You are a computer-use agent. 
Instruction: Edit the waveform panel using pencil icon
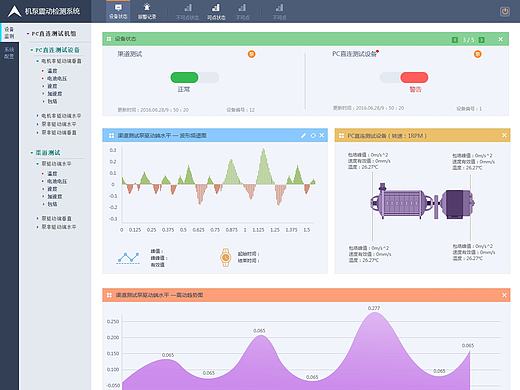[303, 135]
